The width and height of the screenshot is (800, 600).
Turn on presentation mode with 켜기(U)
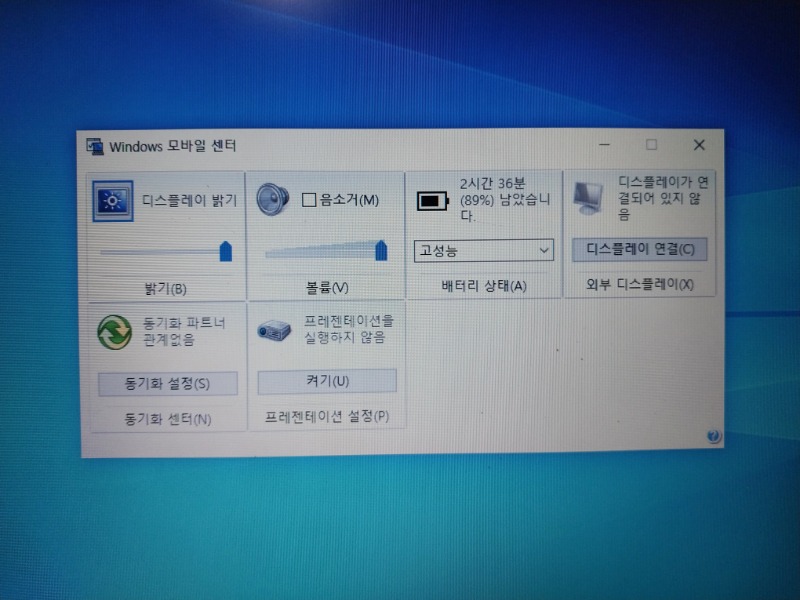pos(327,382)
